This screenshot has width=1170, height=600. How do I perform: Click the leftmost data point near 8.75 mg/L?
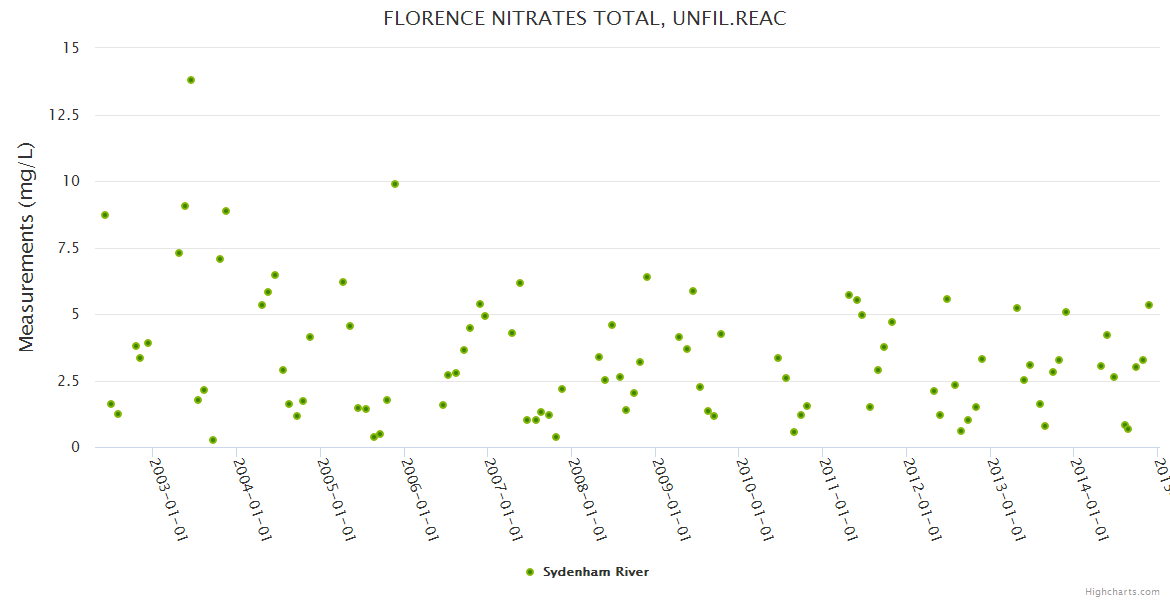pyautogui.click(x=105, y=215)
